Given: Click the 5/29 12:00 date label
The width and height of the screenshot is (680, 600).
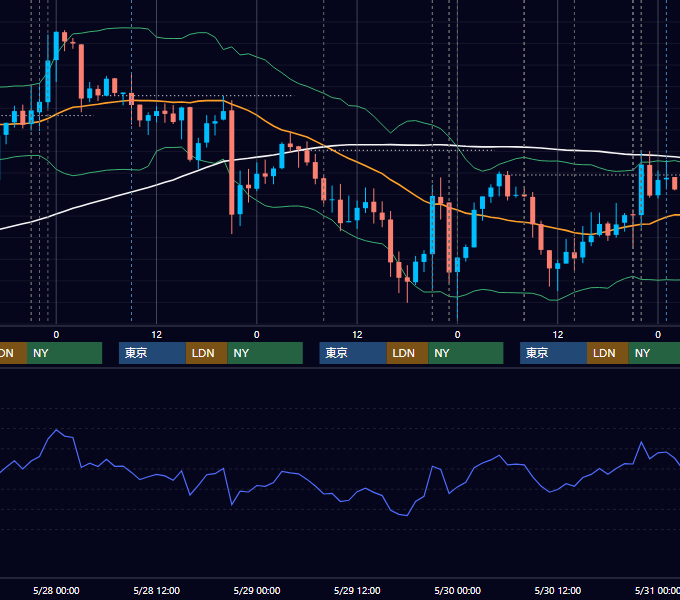Looking at the screenshot, I should pos(357,590).
